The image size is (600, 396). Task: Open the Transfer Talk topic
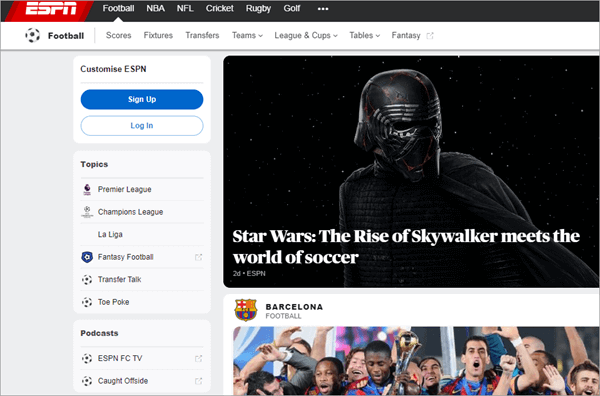click(142, 279)
